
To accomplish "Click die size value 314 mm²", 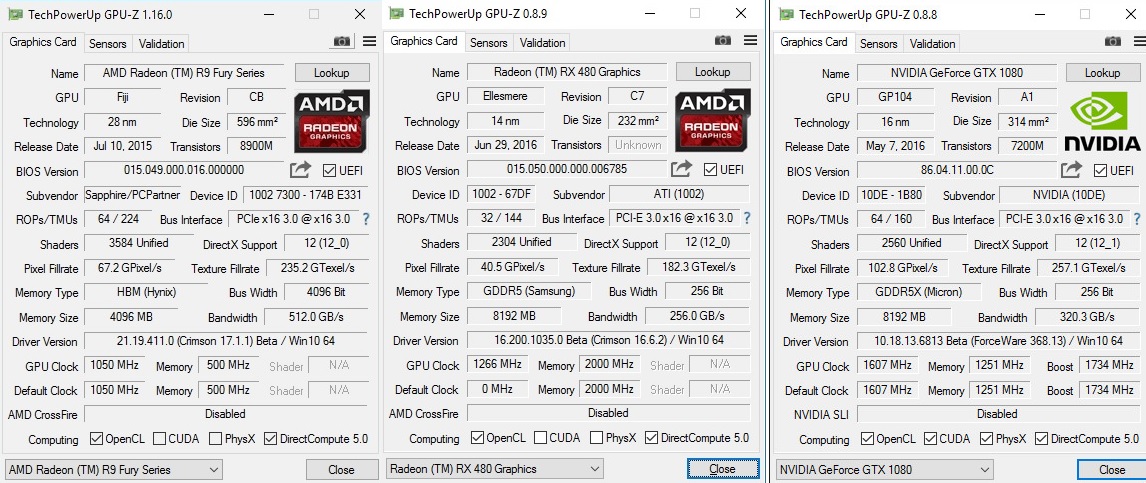I will tap(1028, 121).
